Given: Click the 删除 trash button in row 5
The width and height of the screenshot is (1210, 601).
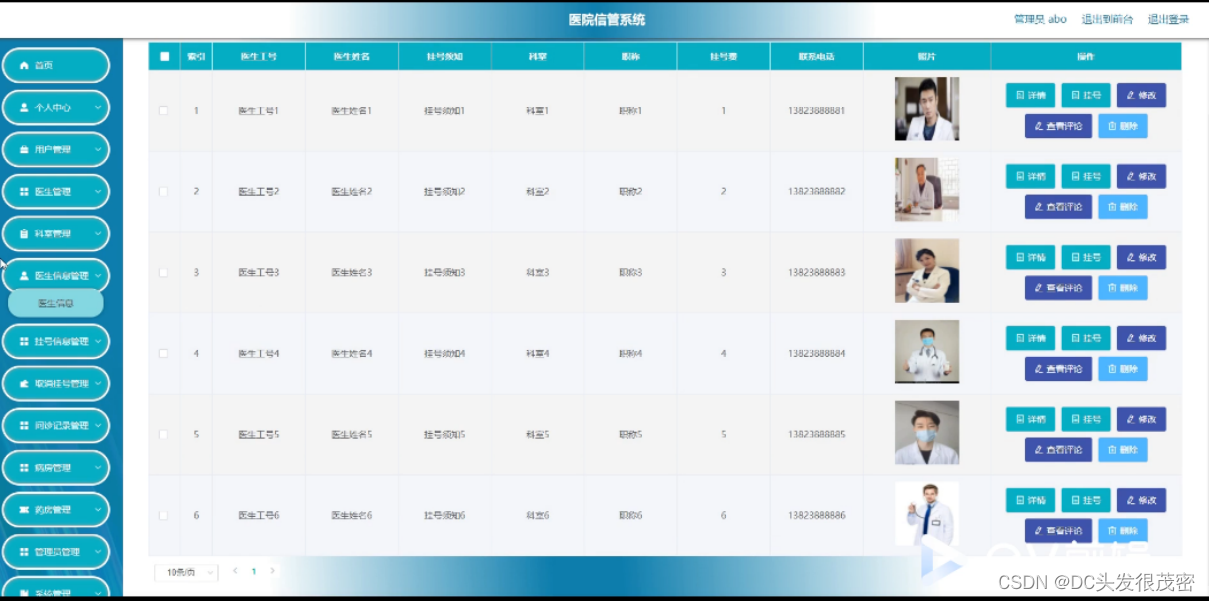Looking at the screenshot, I should click(1123, 450).
